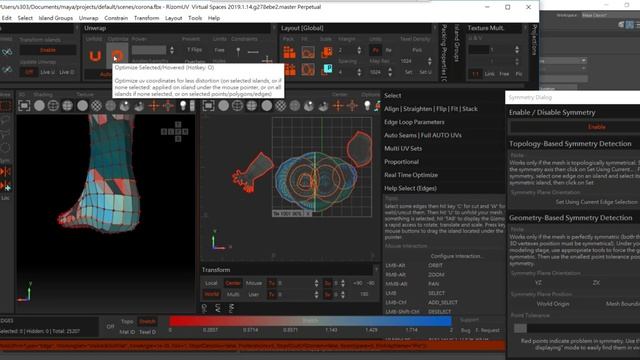Select Center in Transform panel
Viewport: 640px width, 360px height.
coord(233,283)
